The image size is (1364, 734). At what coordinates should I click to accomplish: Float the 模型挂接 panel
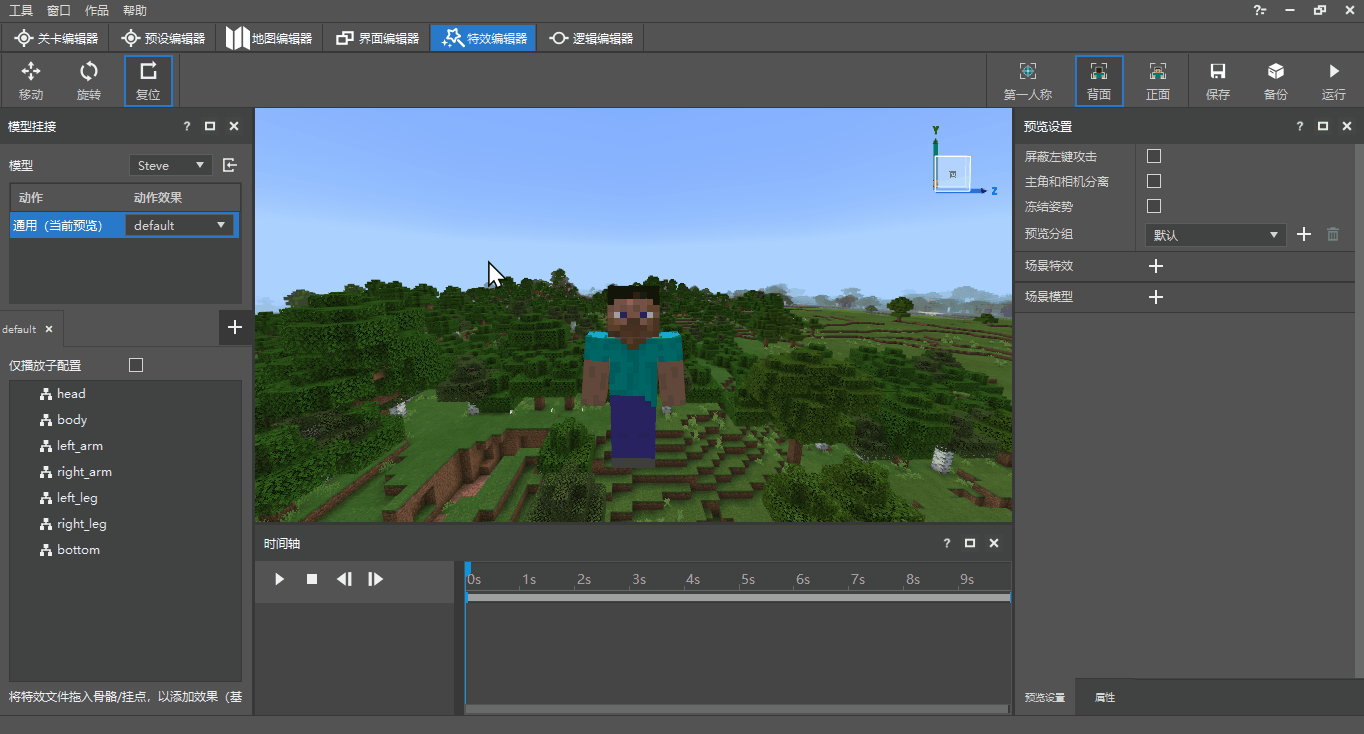coord(210,126)
